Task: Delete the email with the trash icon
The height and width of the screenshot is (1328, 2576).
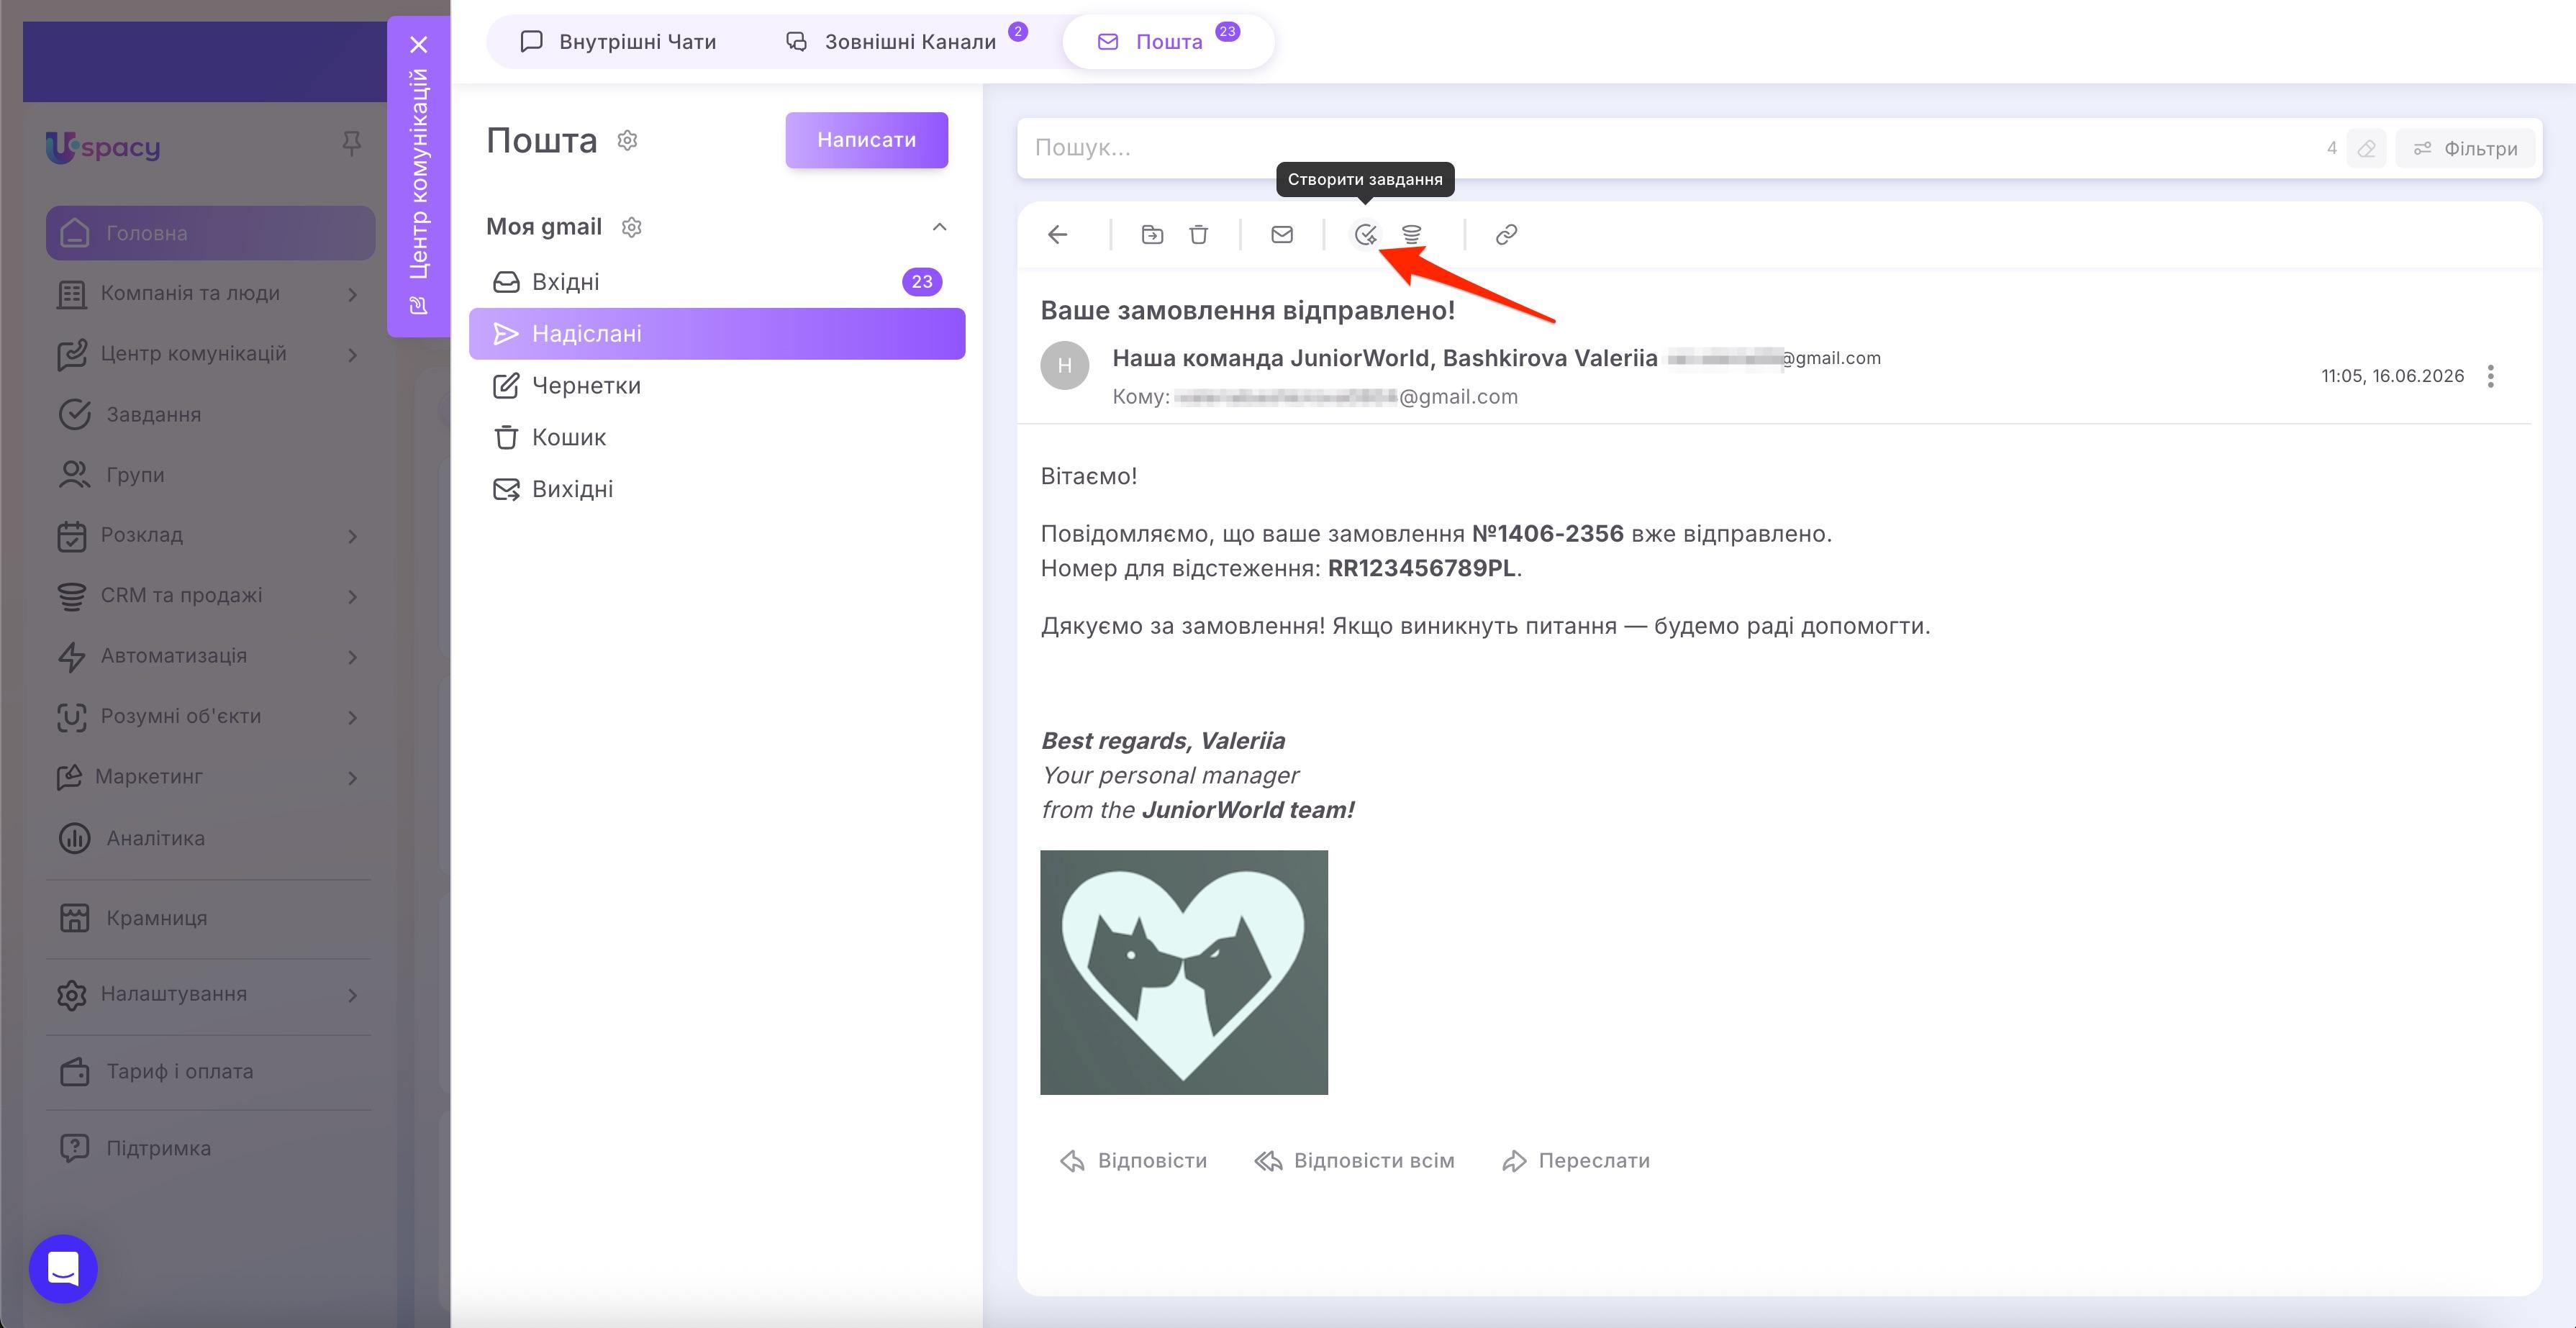Action: [1198, 234]
